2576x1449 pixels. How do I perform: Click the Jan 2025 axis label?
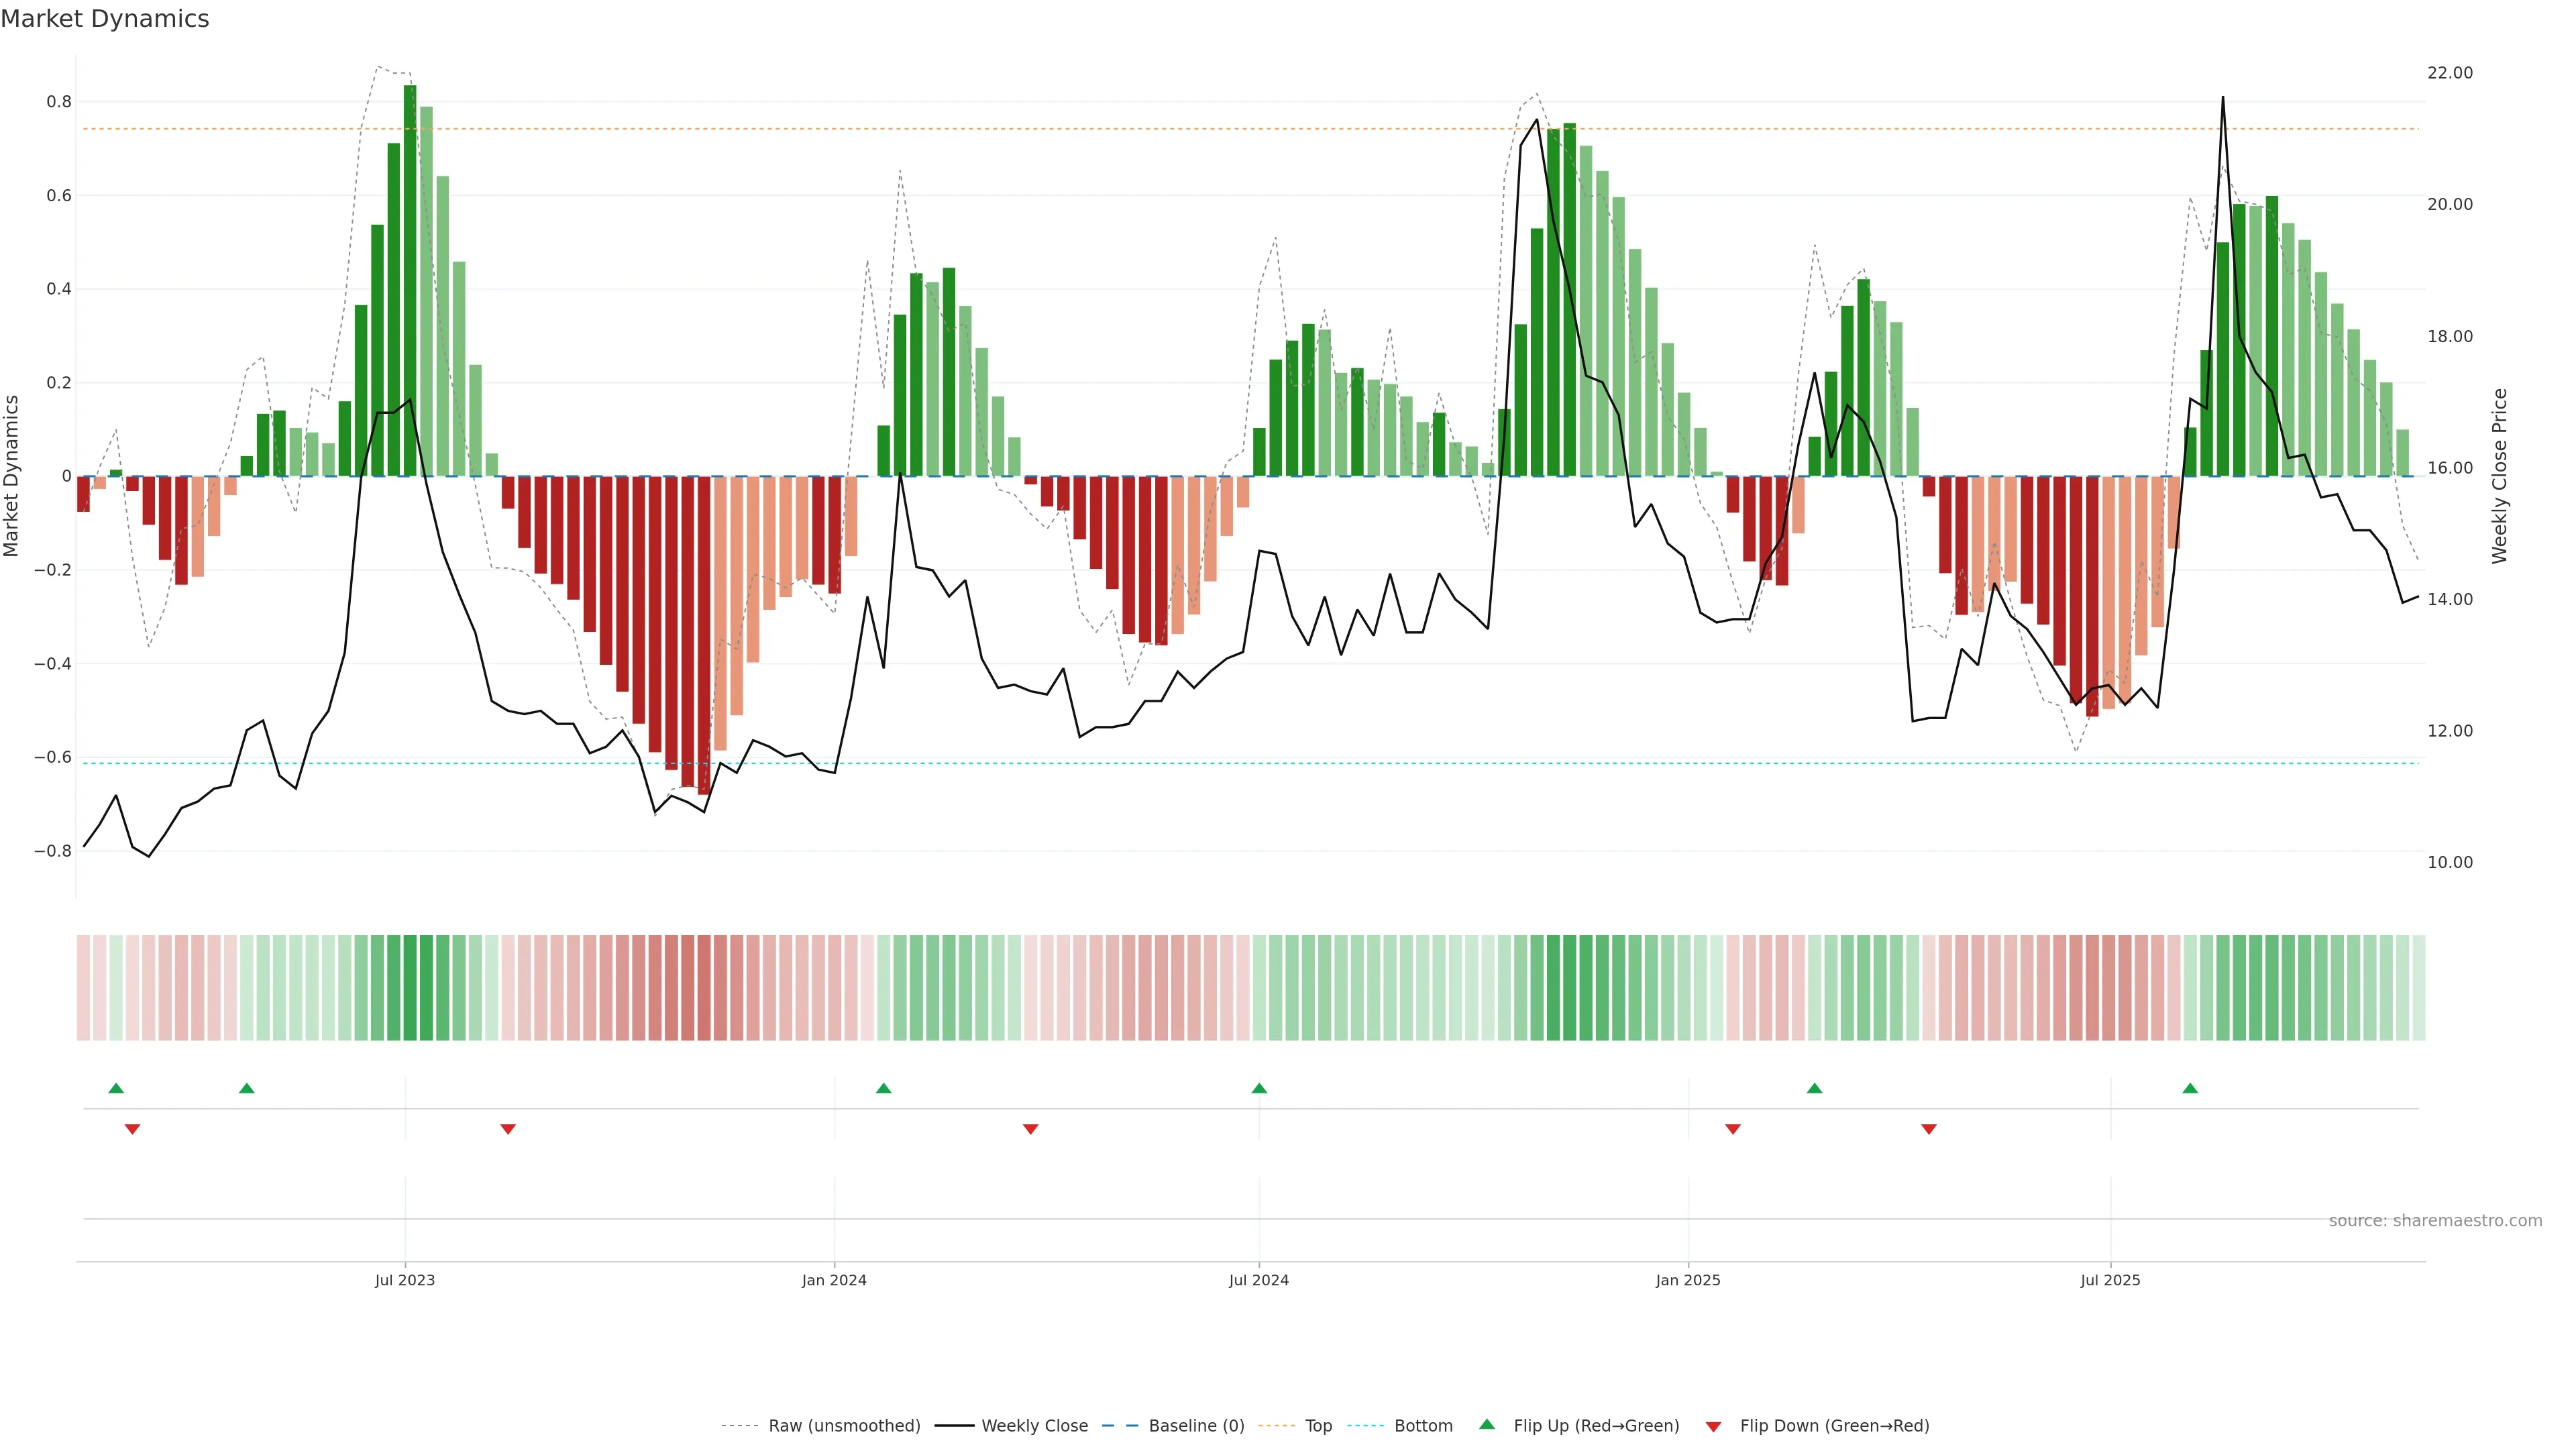click(1688, 1280)
